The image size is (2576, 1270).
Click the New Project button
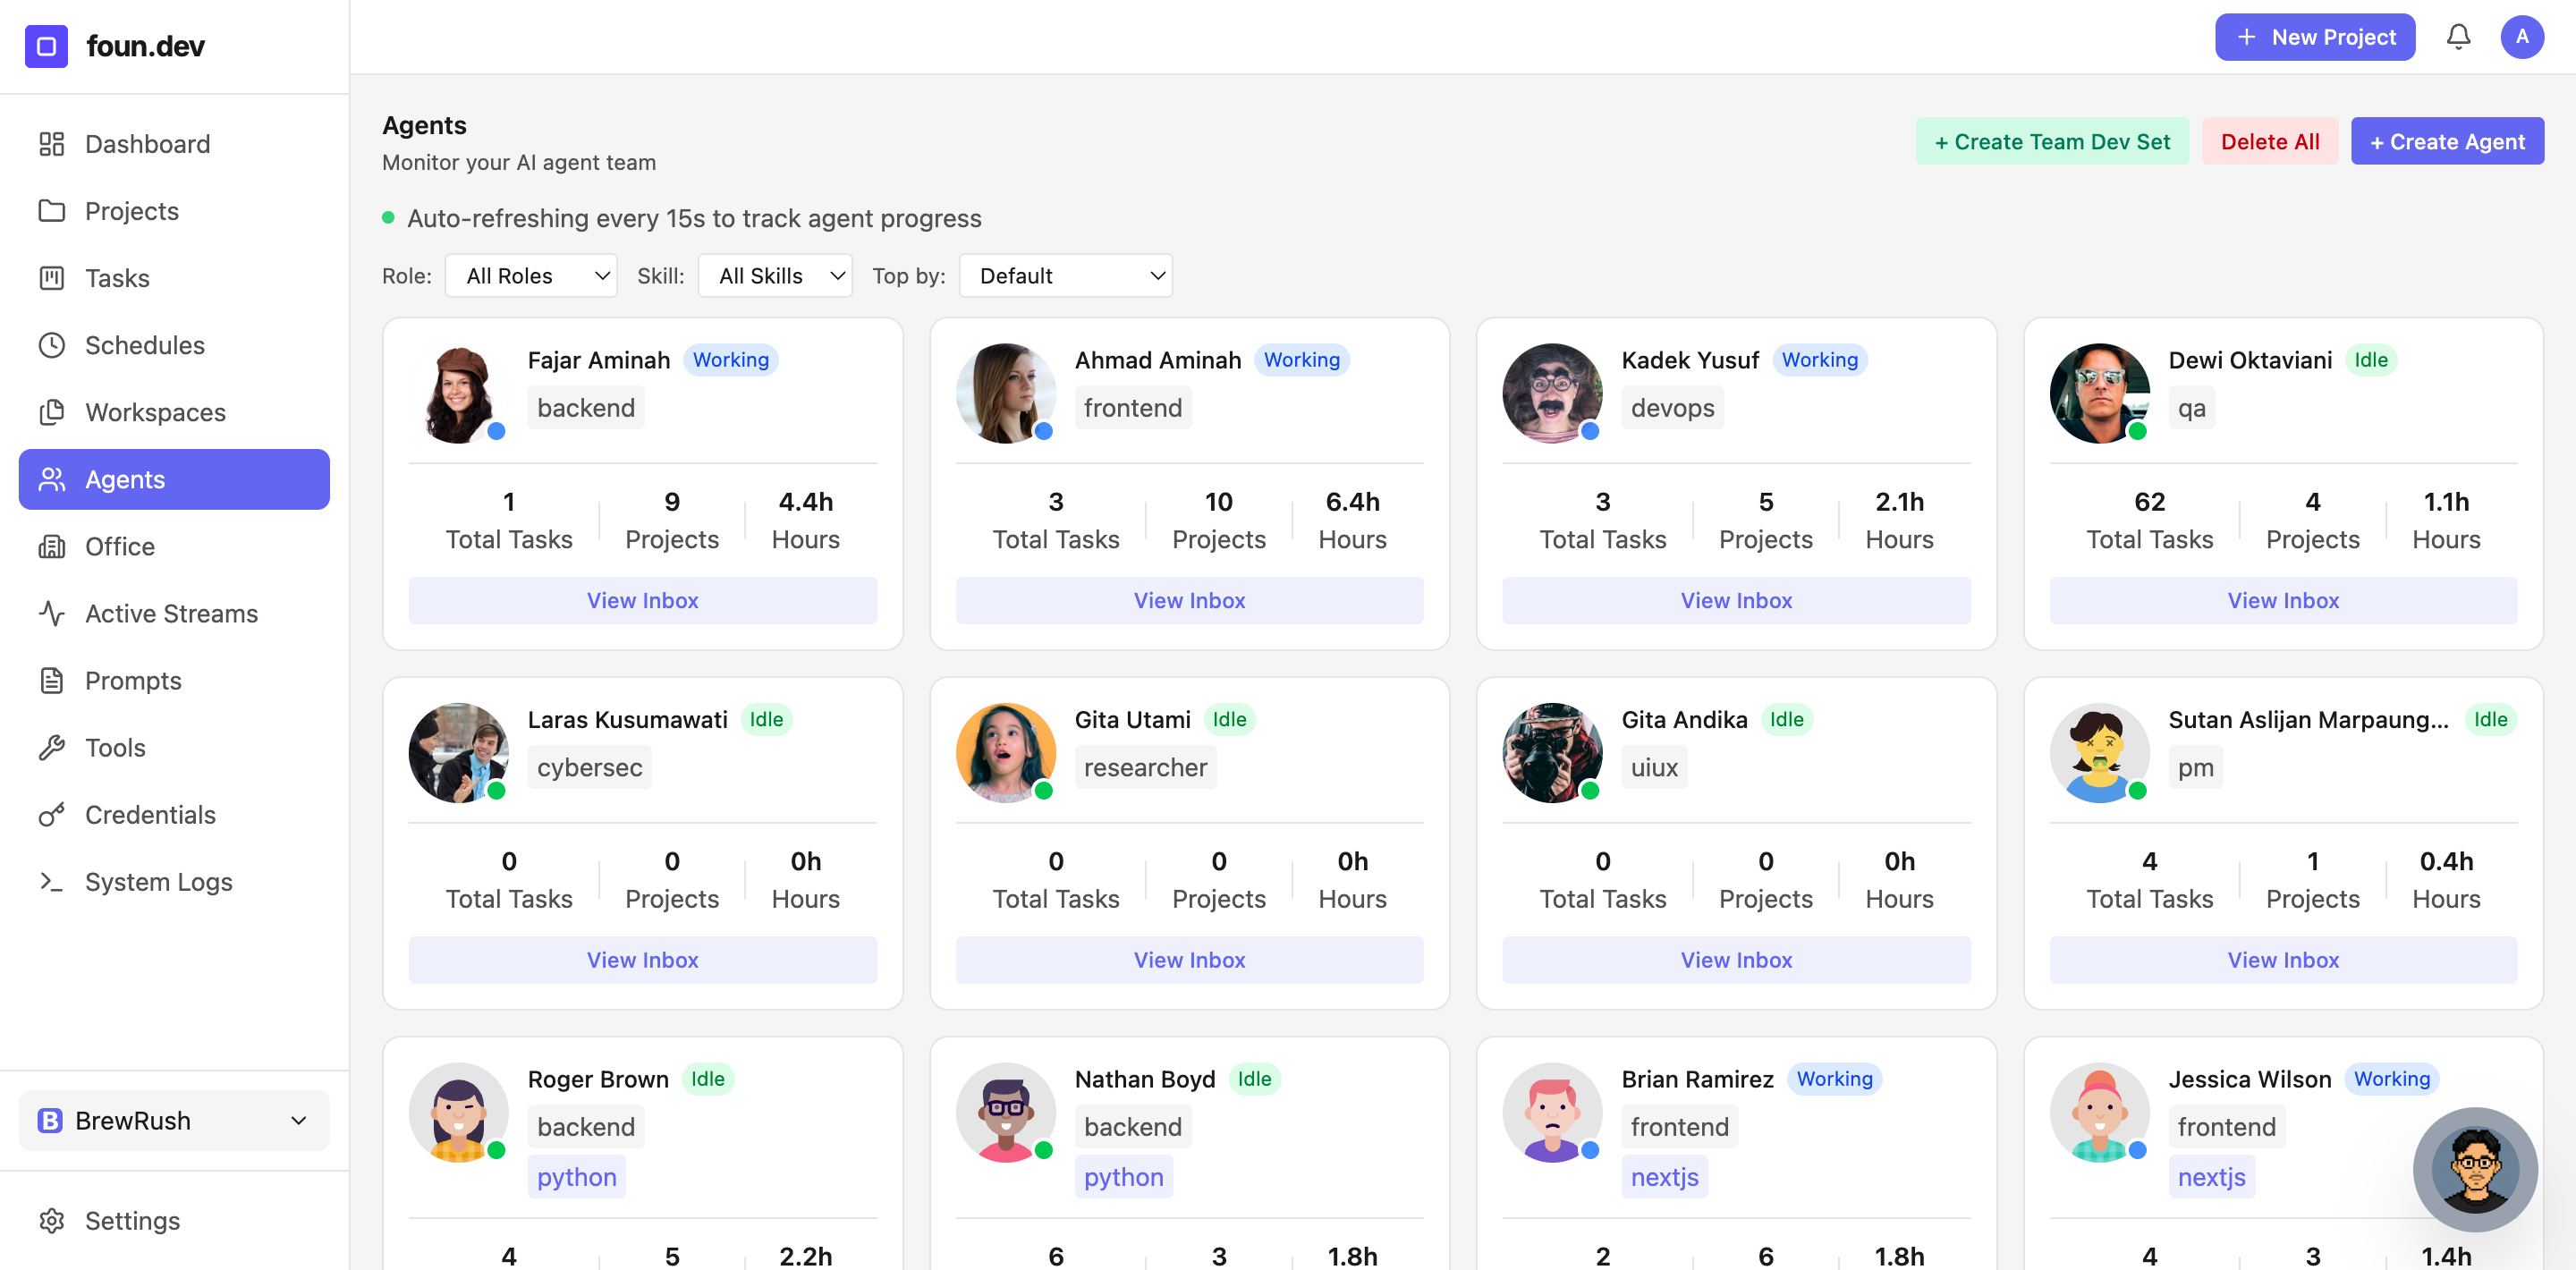(x=2314, y=37)
